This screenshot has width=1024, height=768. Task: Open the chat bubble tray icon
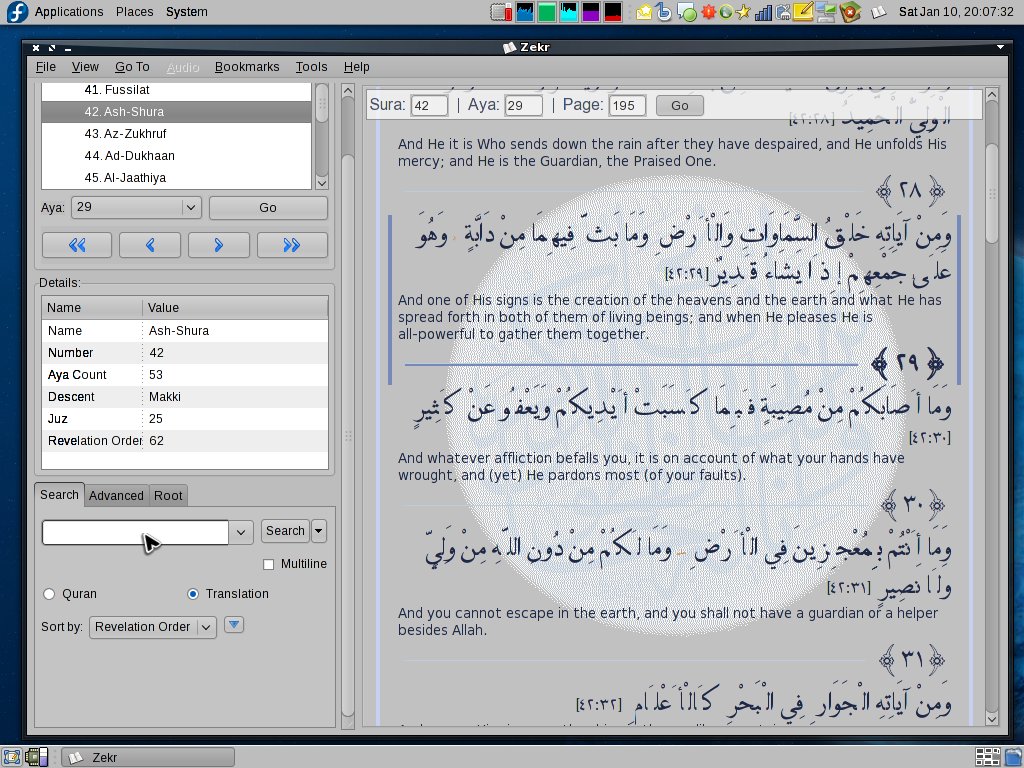(x=686, y=12)
